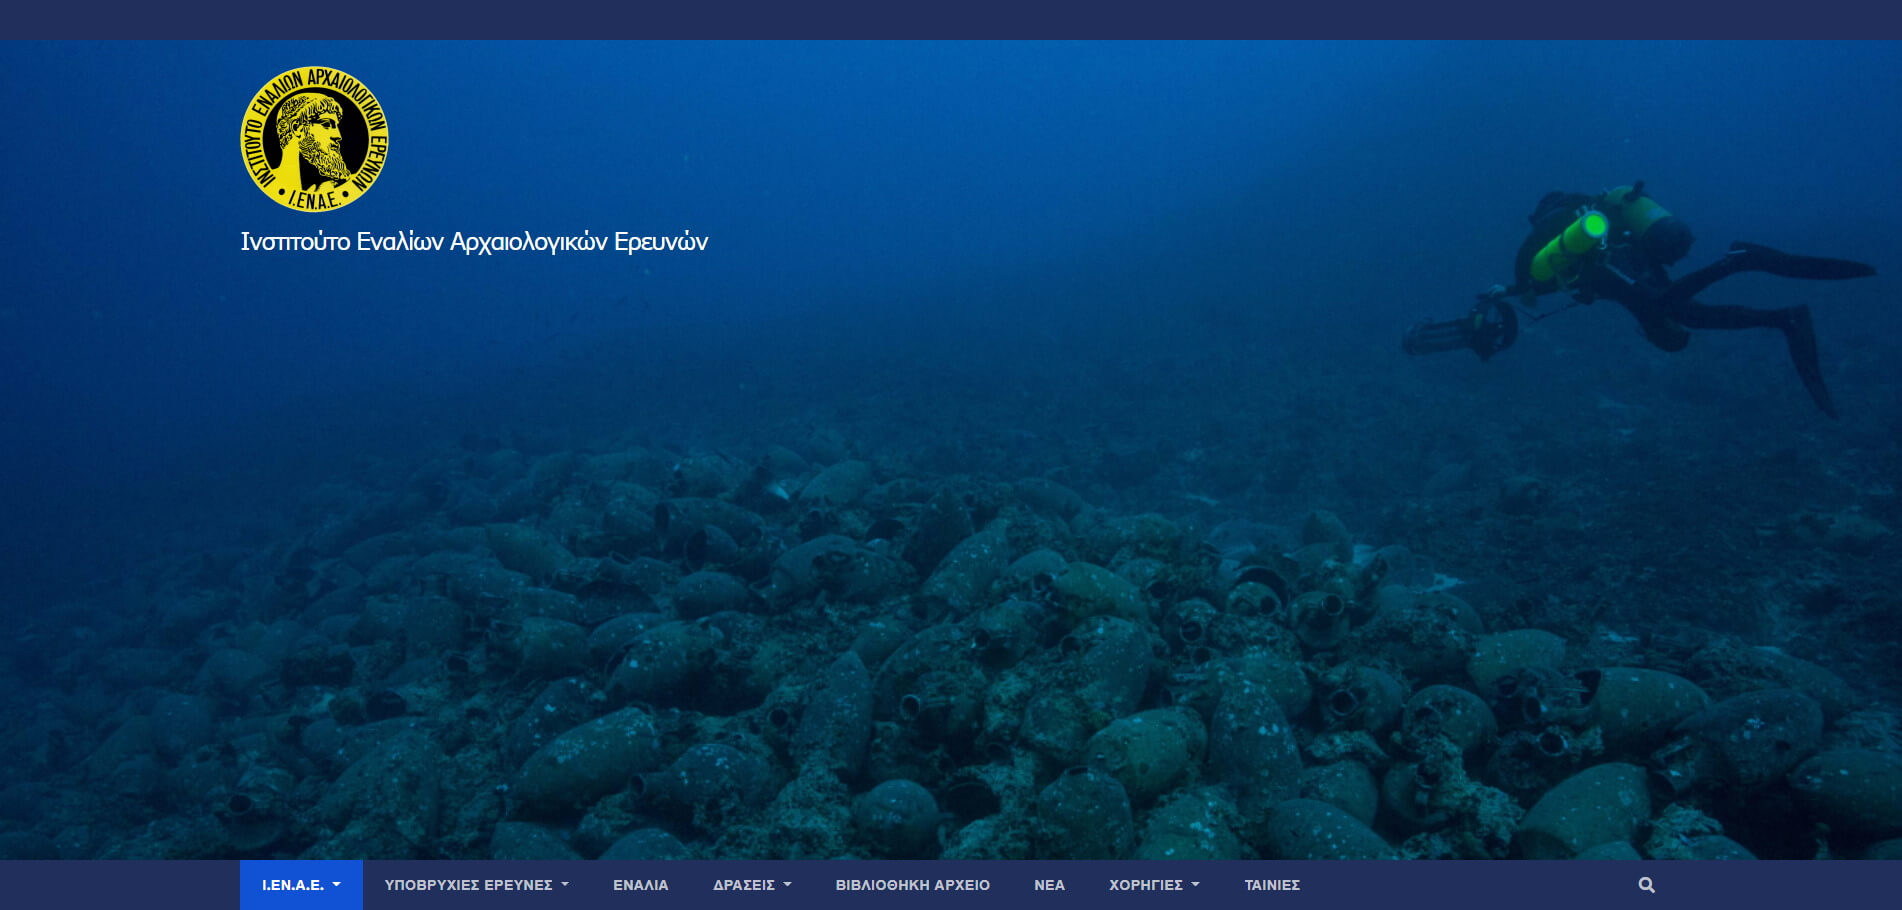The height and width of the screenshot is (910, 1902).
Task: Click the title Ινστιτούτο Εναλίων Αρχαιολογικών Ερευνών
Action: pyautogui.click(x=474, y=242)
